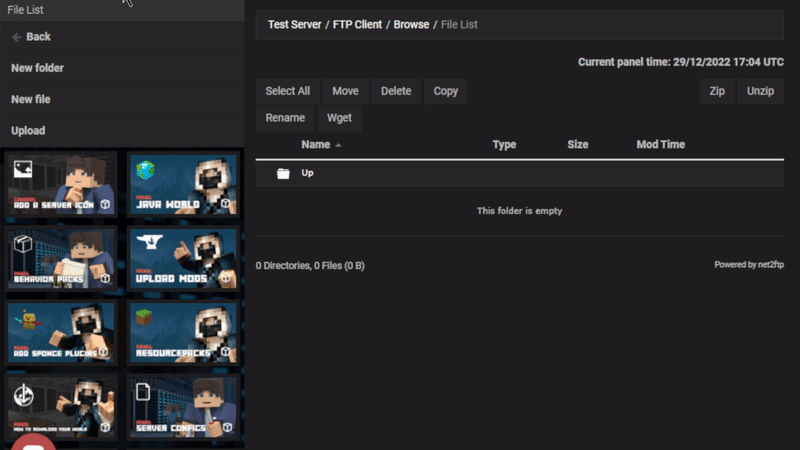Screen dimensions: 800x450
Task: Click the File List sidebar header
Action: pyautogui.click(x=25, y=10)
